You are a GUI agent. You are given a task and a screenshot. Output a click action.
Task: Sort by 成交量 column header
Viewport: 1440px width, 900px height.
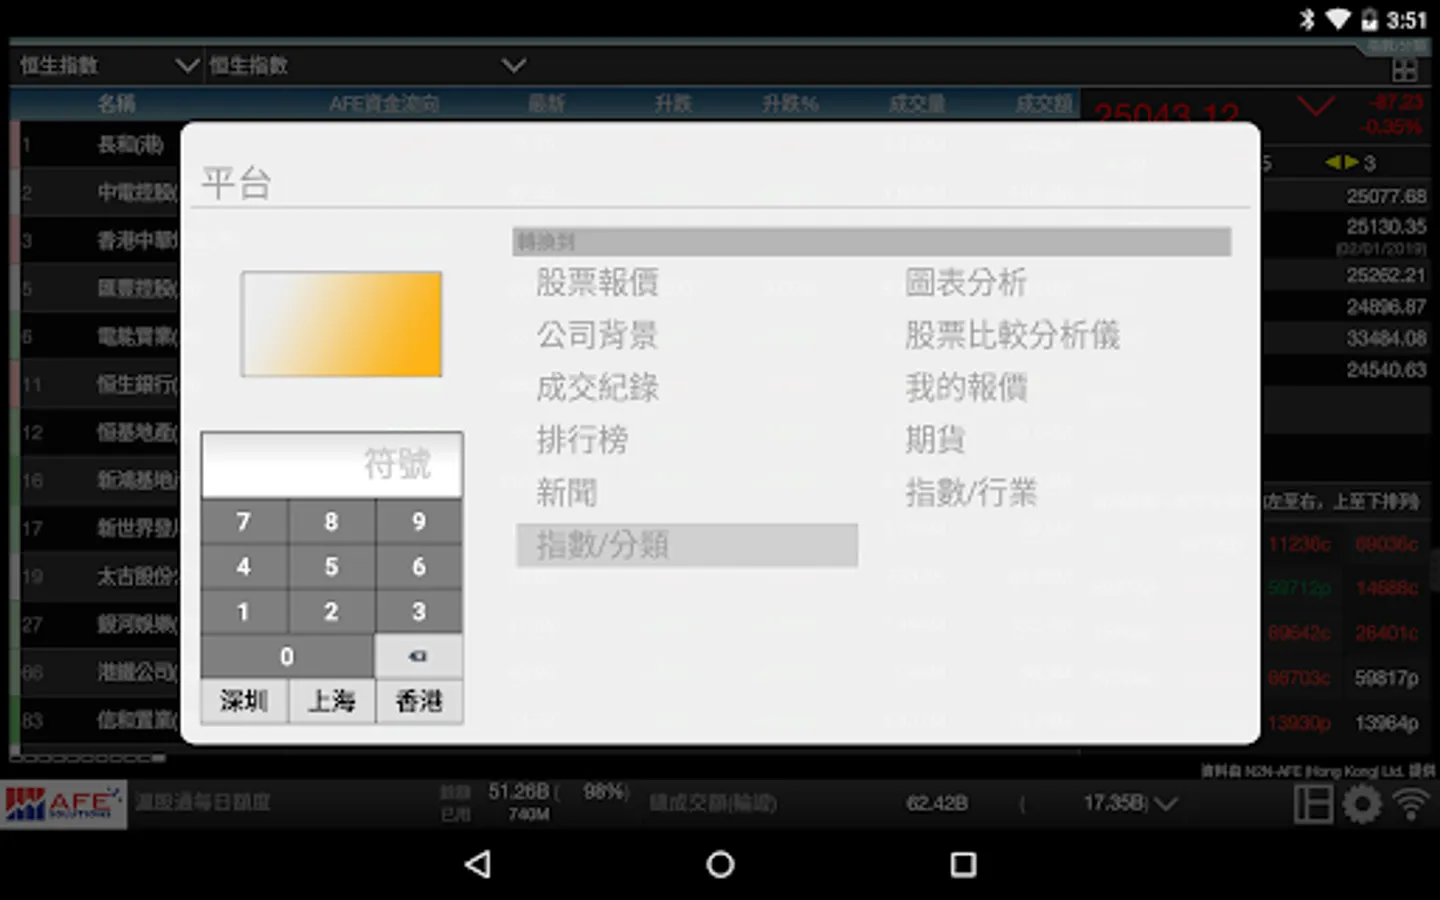point(917,103)
